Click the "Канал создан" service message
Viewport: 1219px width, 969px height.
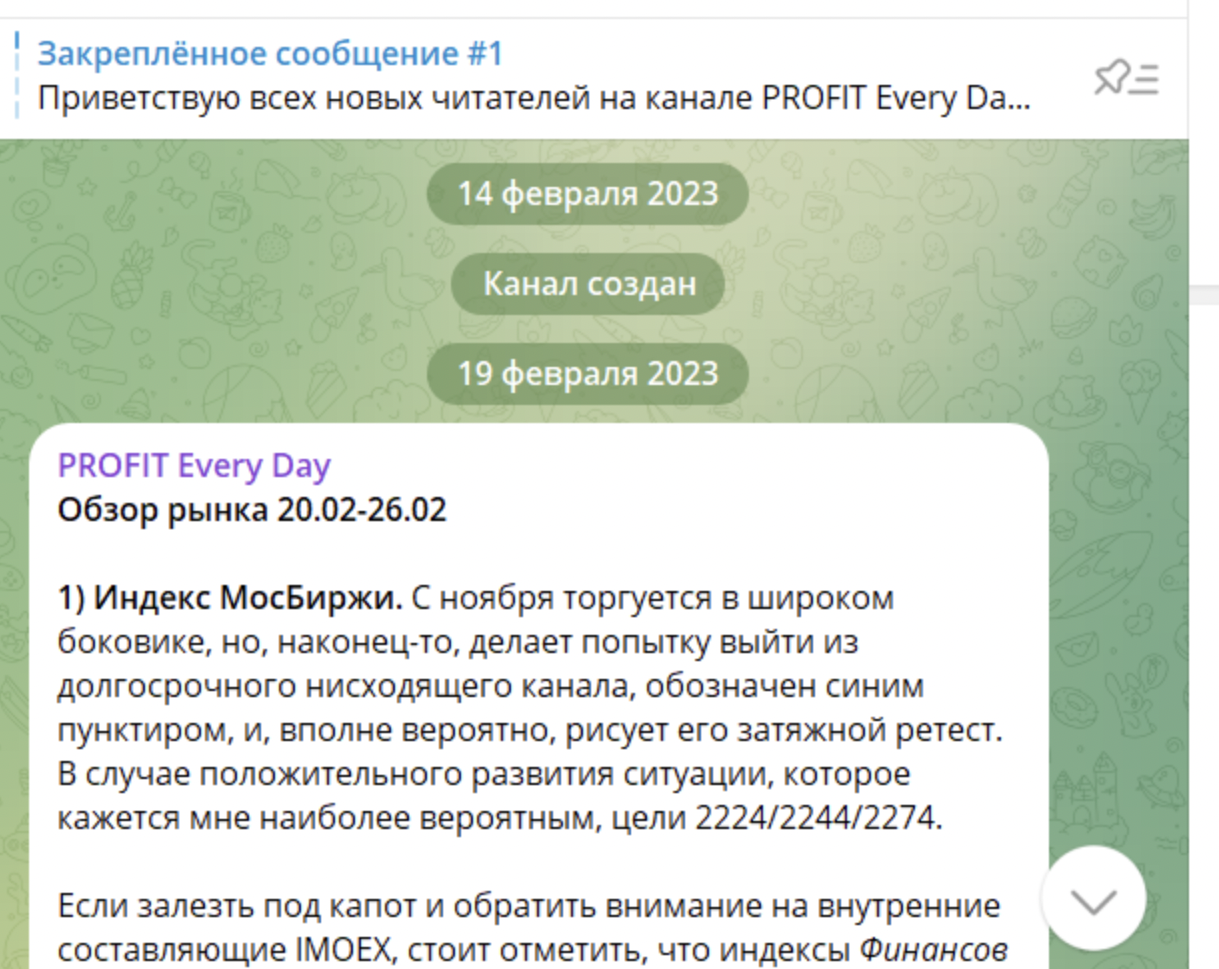tap(589, 284)
